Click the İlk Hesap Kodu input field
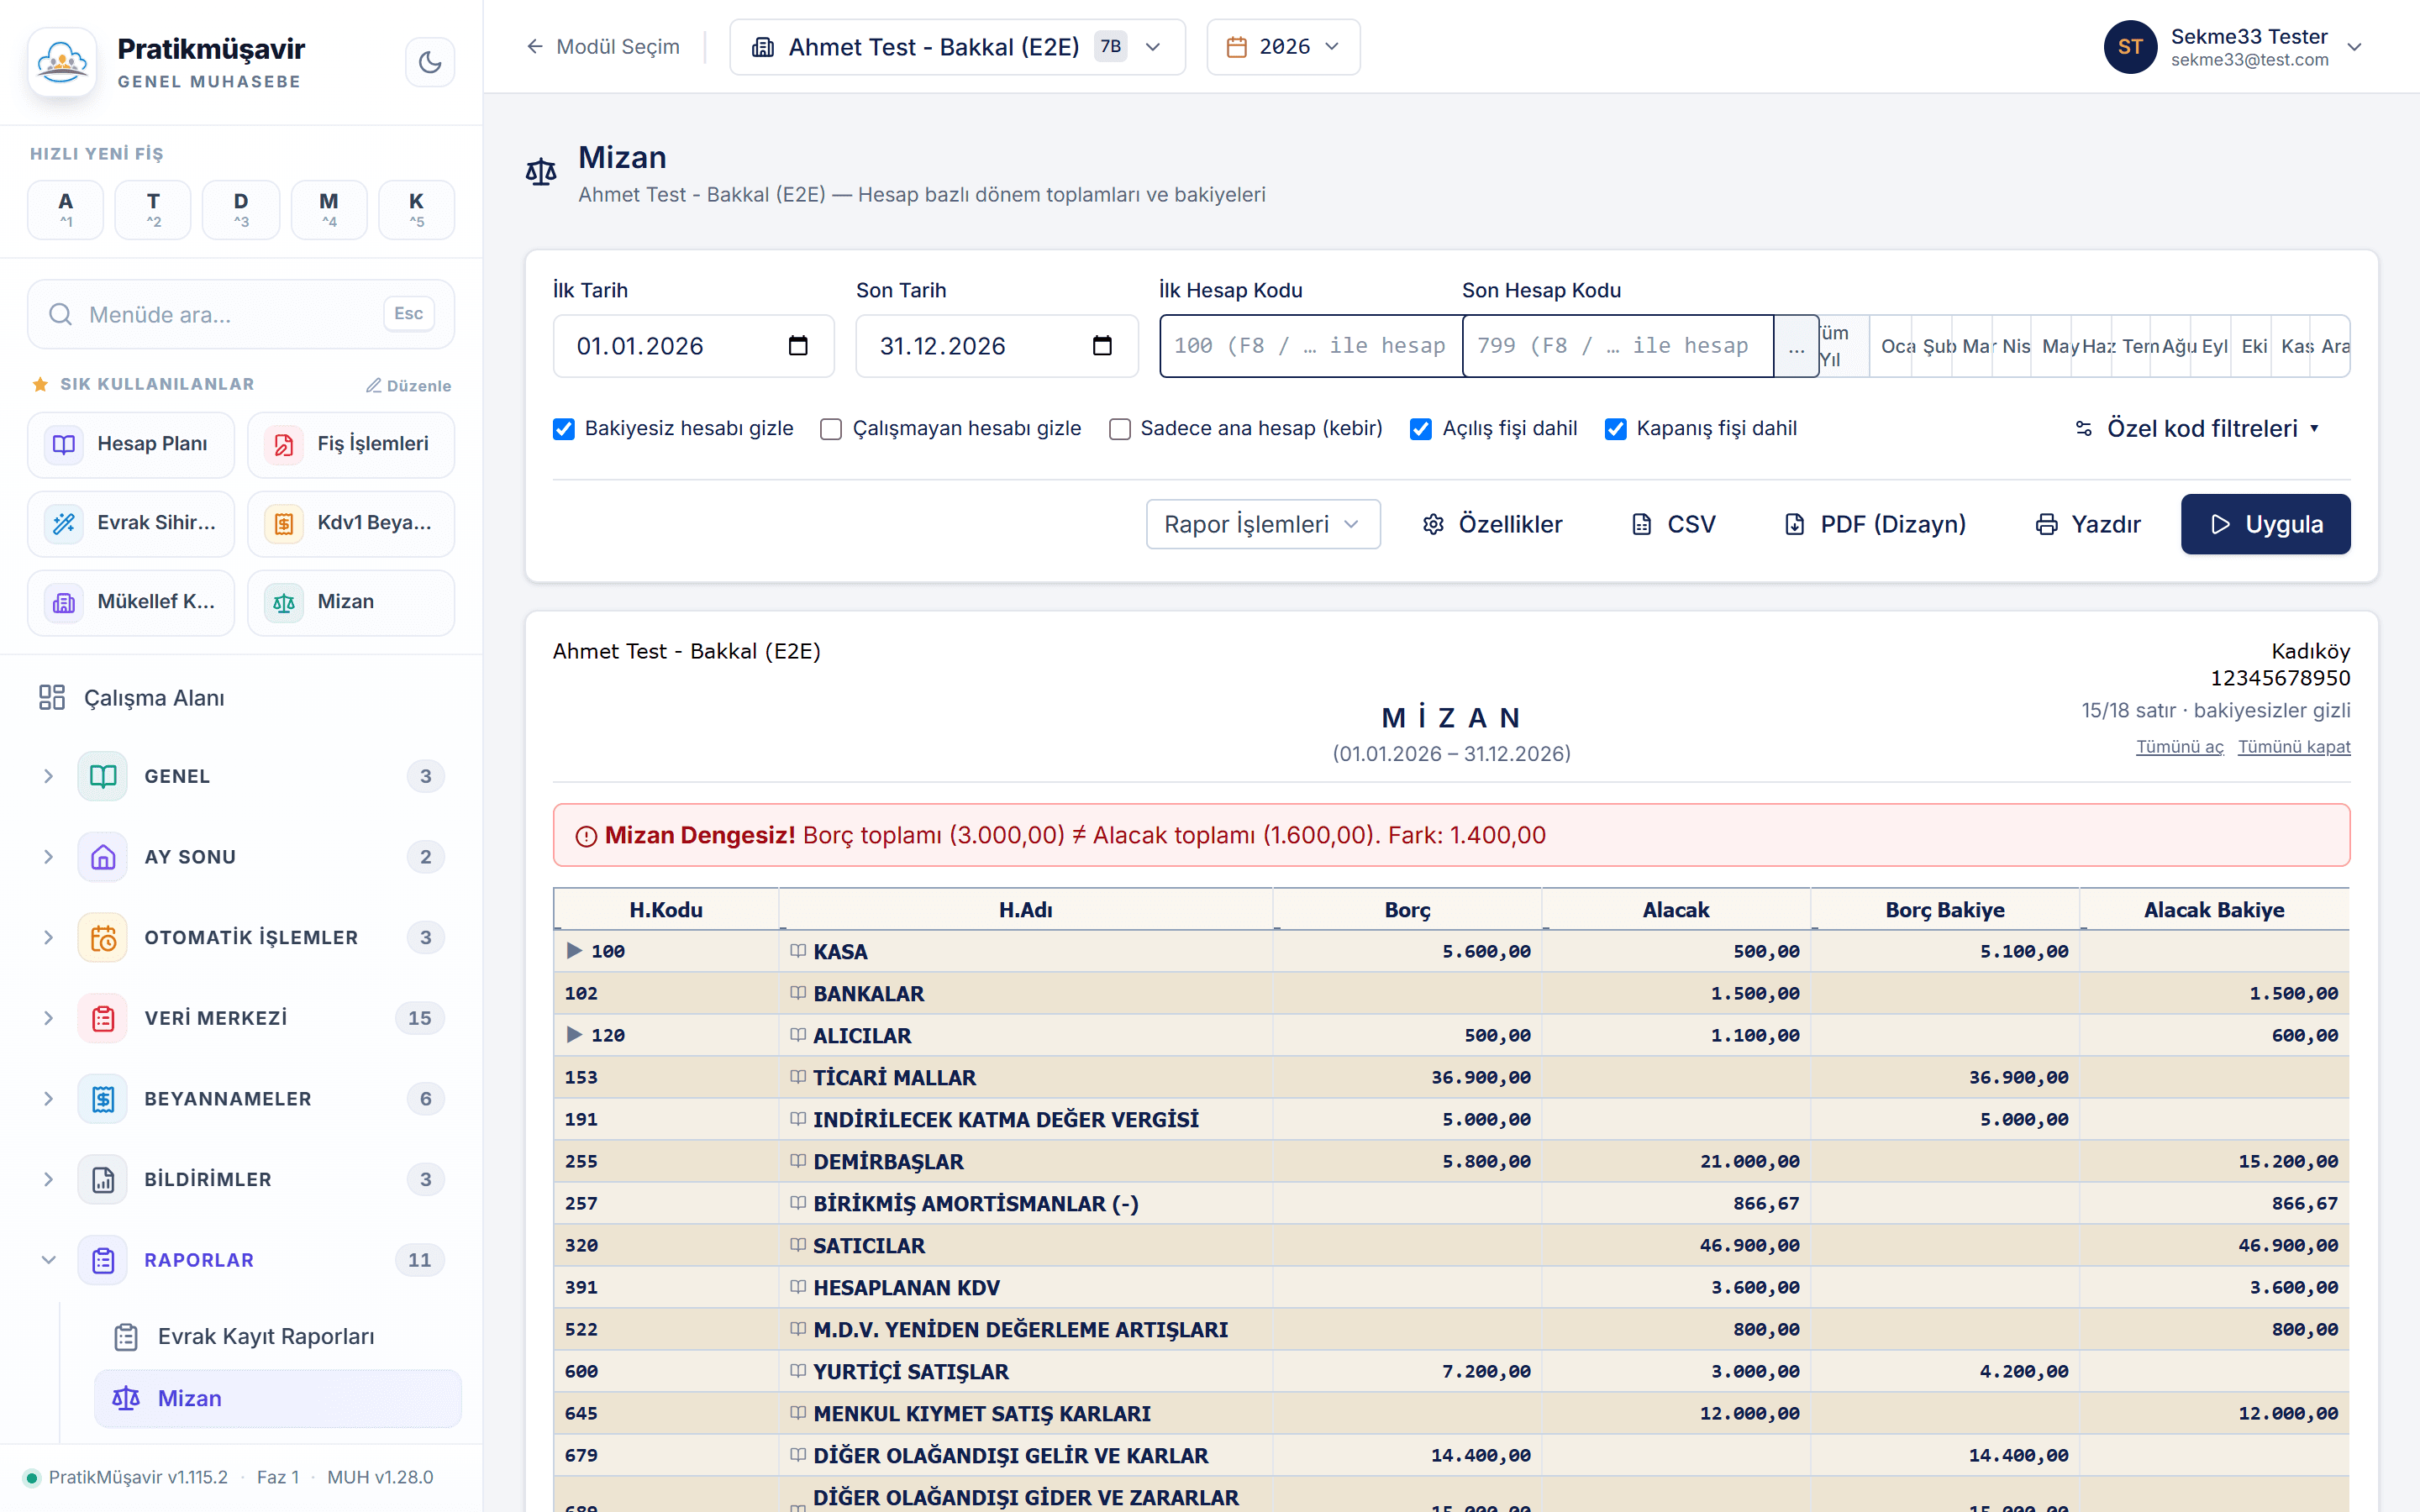 point(1311,346)
